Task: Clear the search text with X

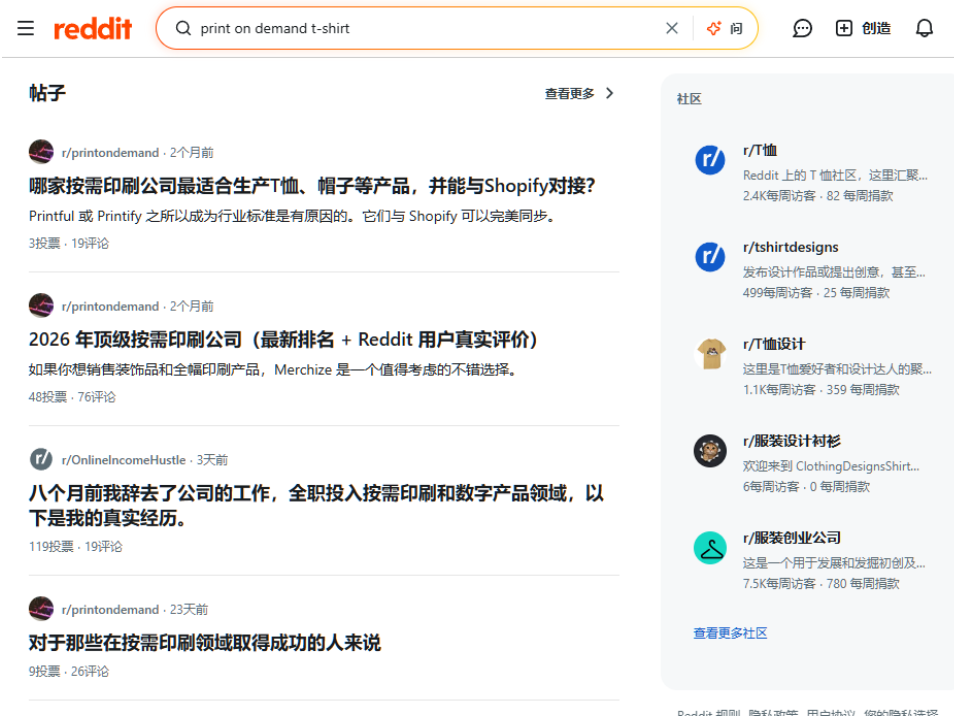Action: [672, 28]
